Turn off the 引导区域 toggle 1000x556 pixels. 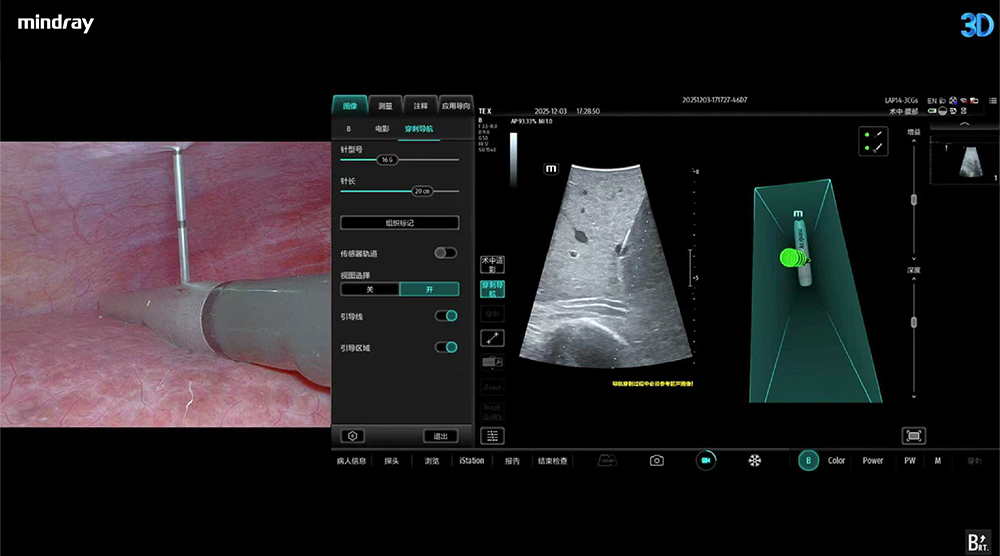click(446, 347)
